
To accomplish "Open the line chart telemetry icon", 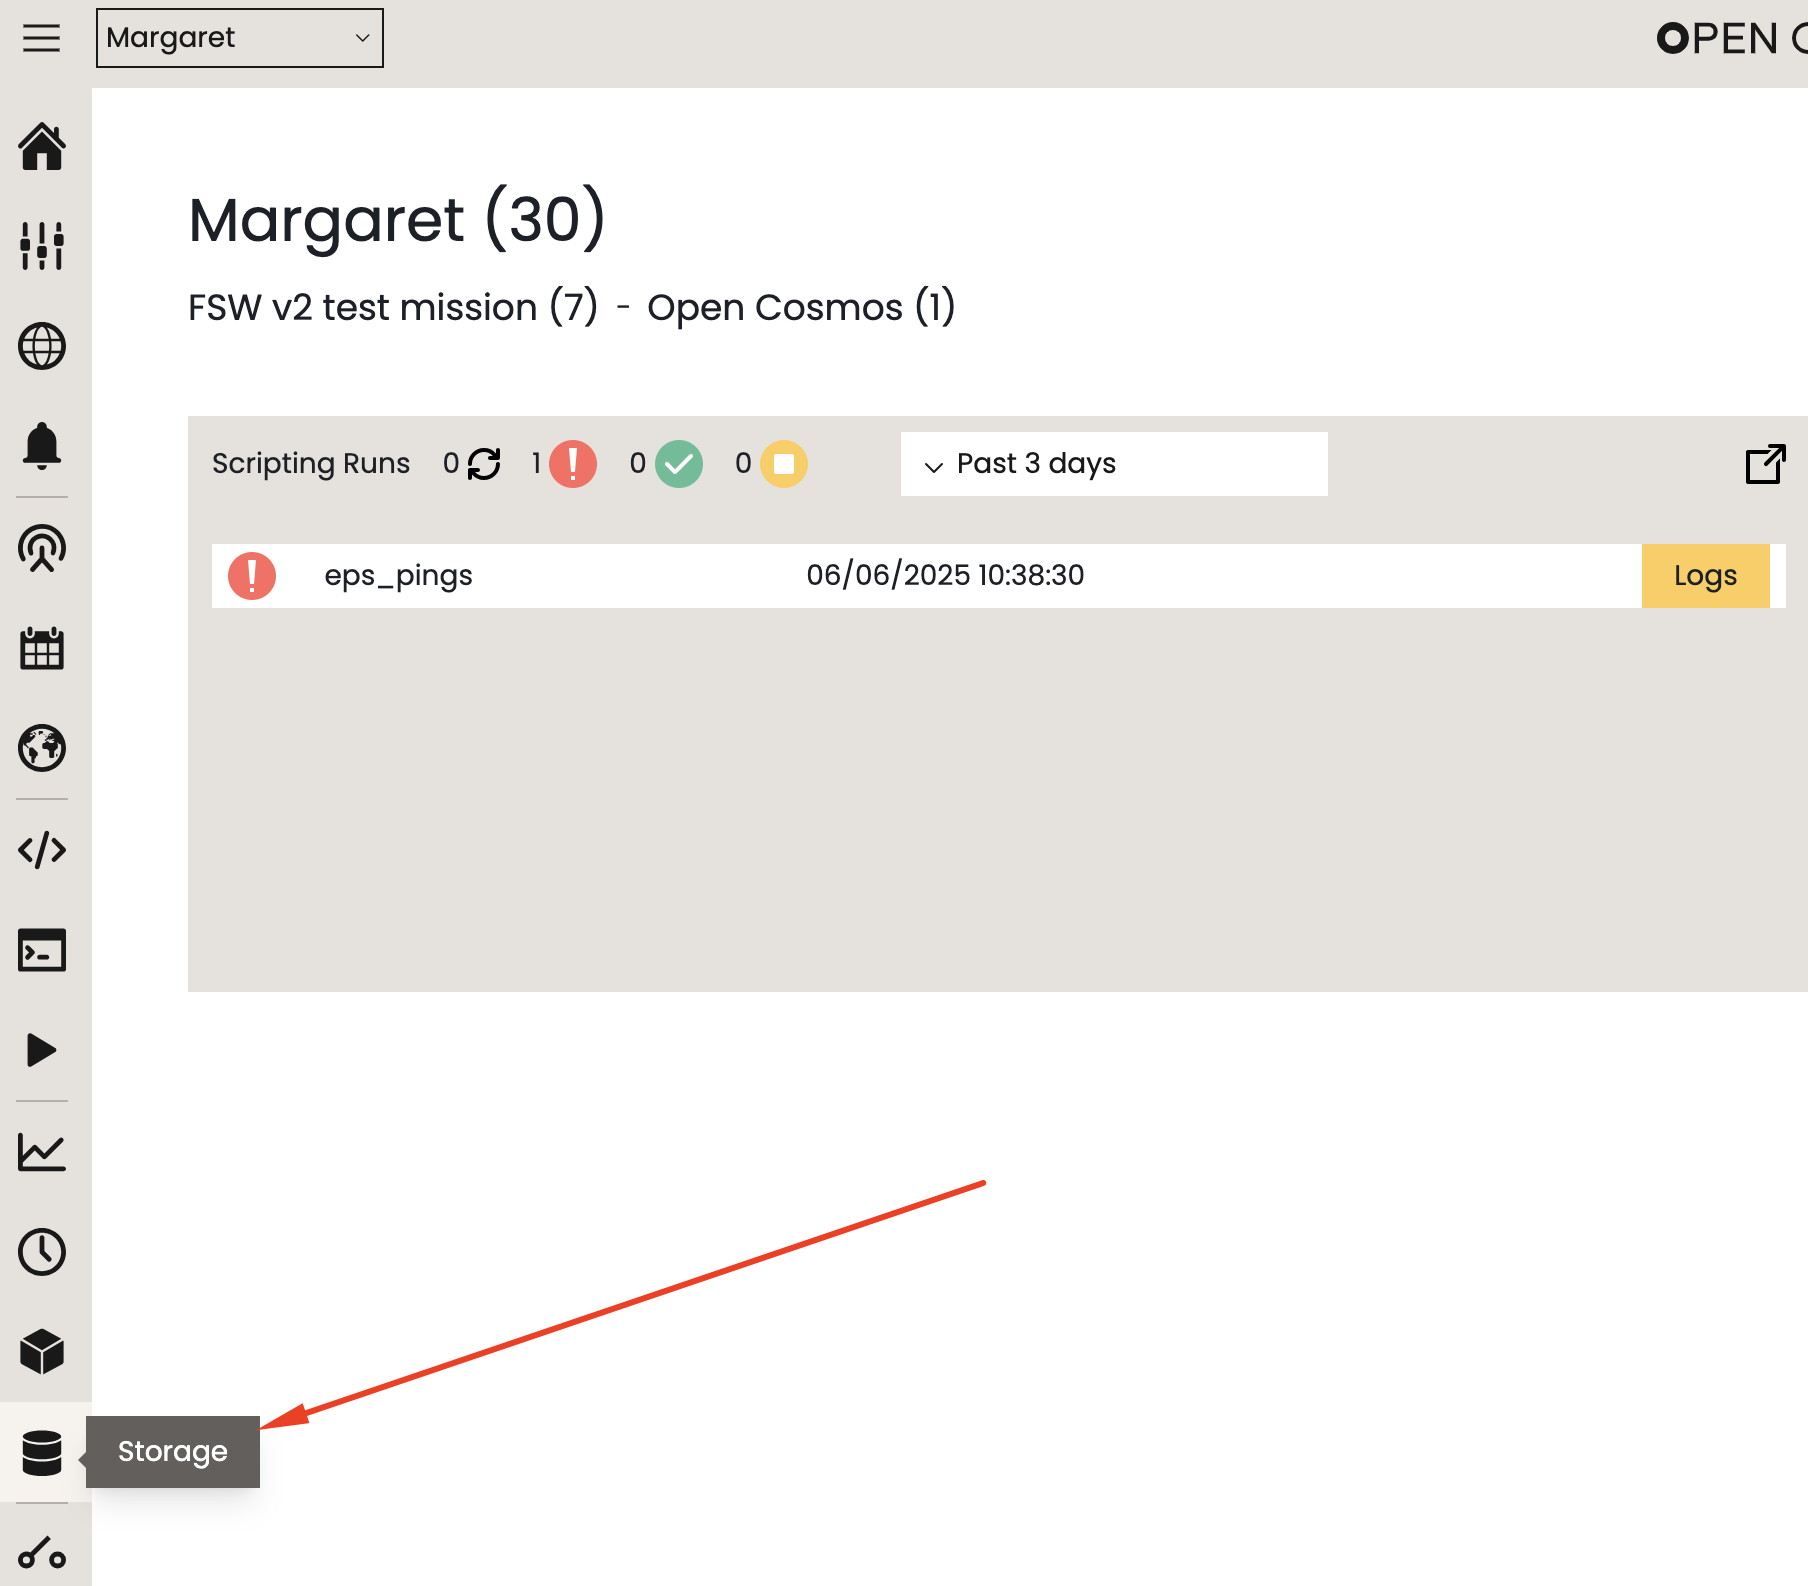I will (42, 1152).
